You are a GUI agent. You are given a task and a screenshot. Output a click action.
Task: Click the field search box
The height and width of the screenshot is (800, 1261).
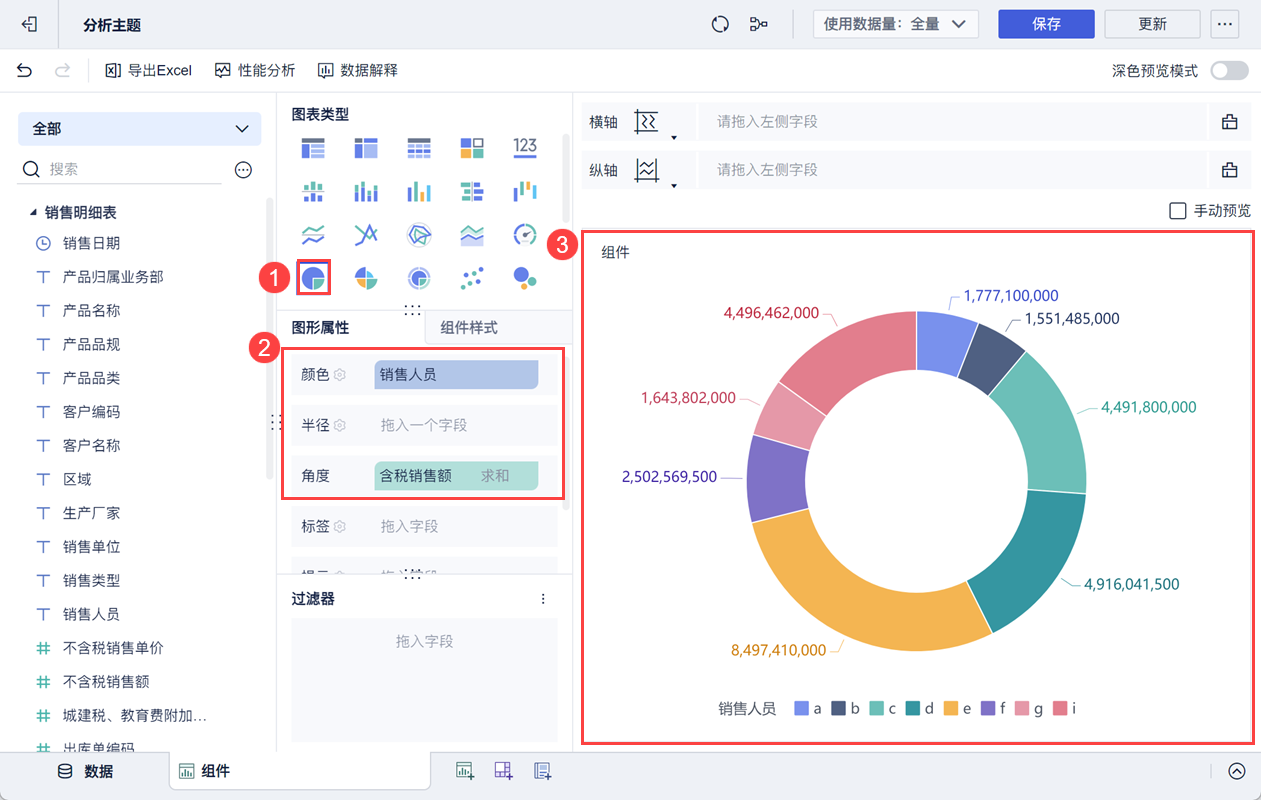(120, 170)
